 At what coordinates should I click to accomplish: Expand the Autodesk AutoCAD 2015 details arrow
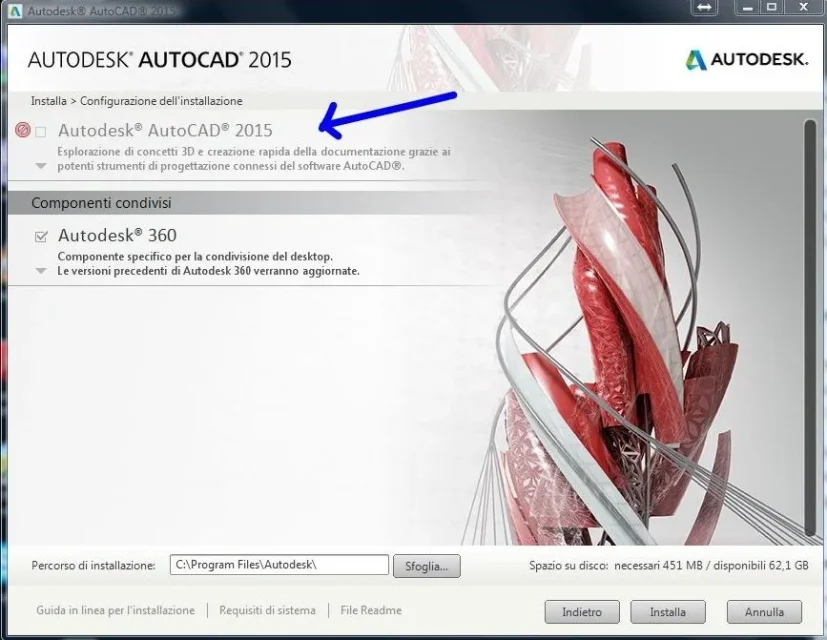point(41,166)
